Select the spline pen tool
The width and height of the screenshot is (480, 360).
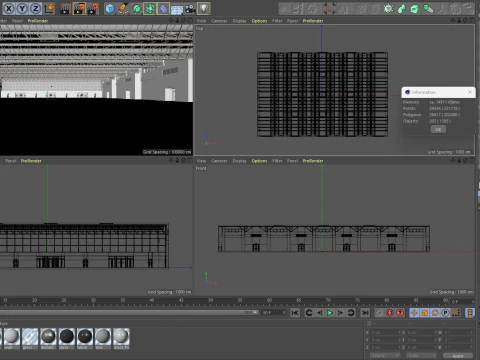(123, 8)
